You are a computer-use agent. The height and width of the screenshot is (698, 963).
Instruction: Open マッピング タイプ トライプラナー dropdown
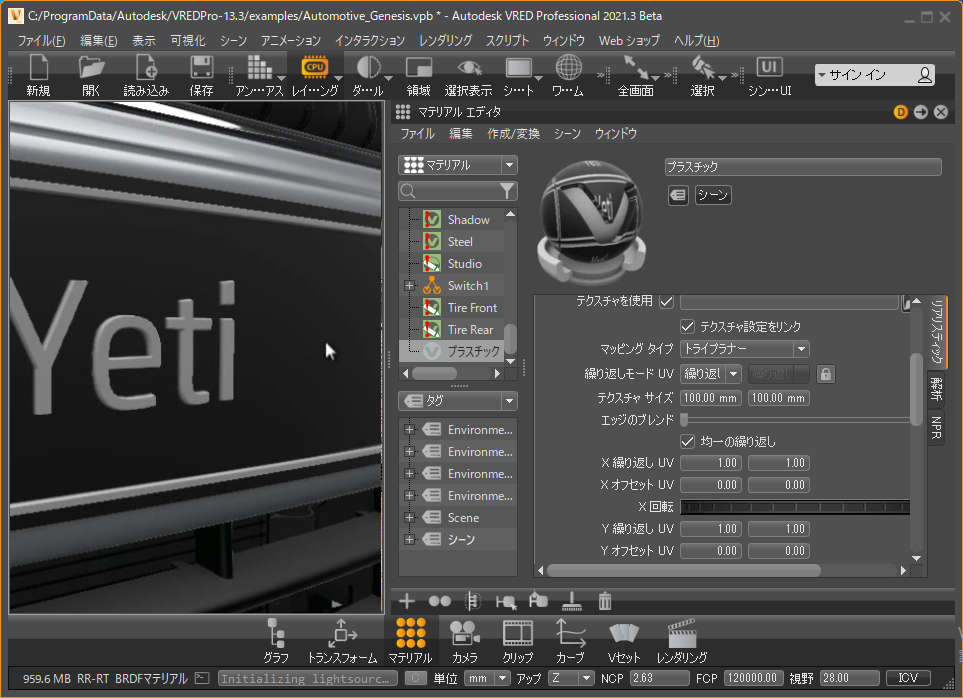click(x=744, y=349)
